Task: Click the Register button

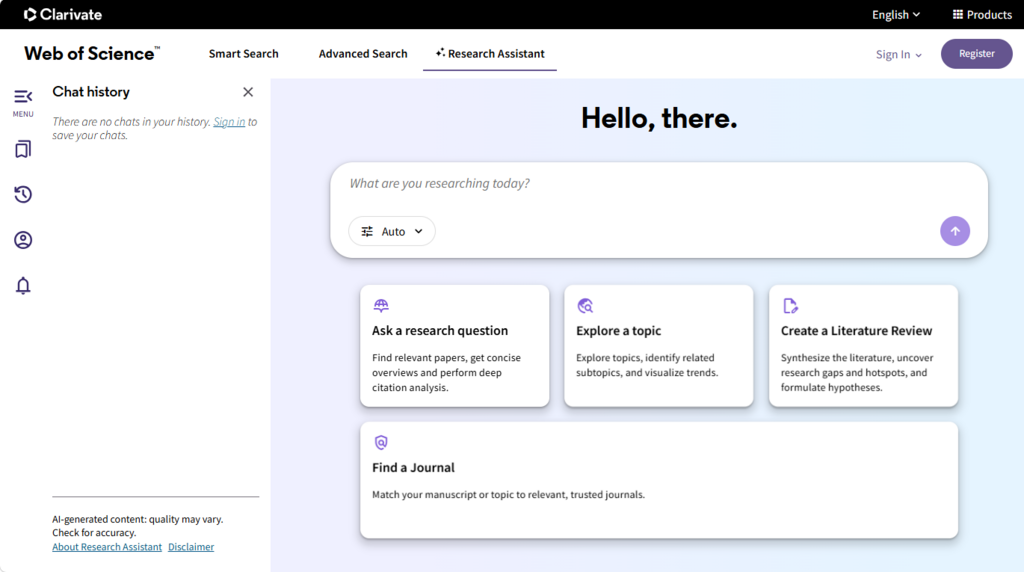Action: pos(976,54)
